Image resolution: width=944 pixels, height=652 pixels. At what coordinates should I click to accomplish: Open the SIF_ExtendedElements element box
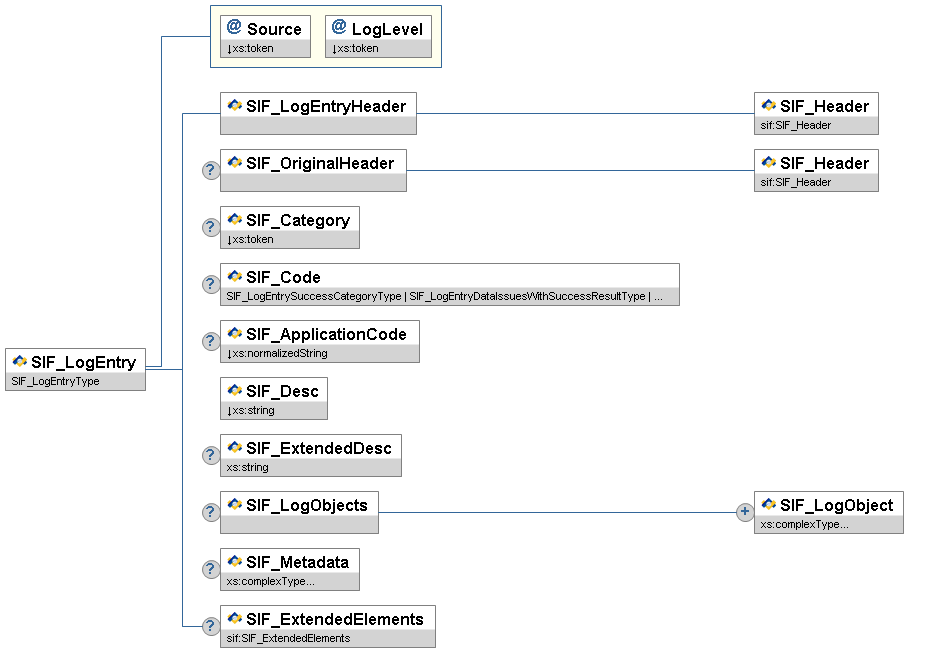coord(327,619)
